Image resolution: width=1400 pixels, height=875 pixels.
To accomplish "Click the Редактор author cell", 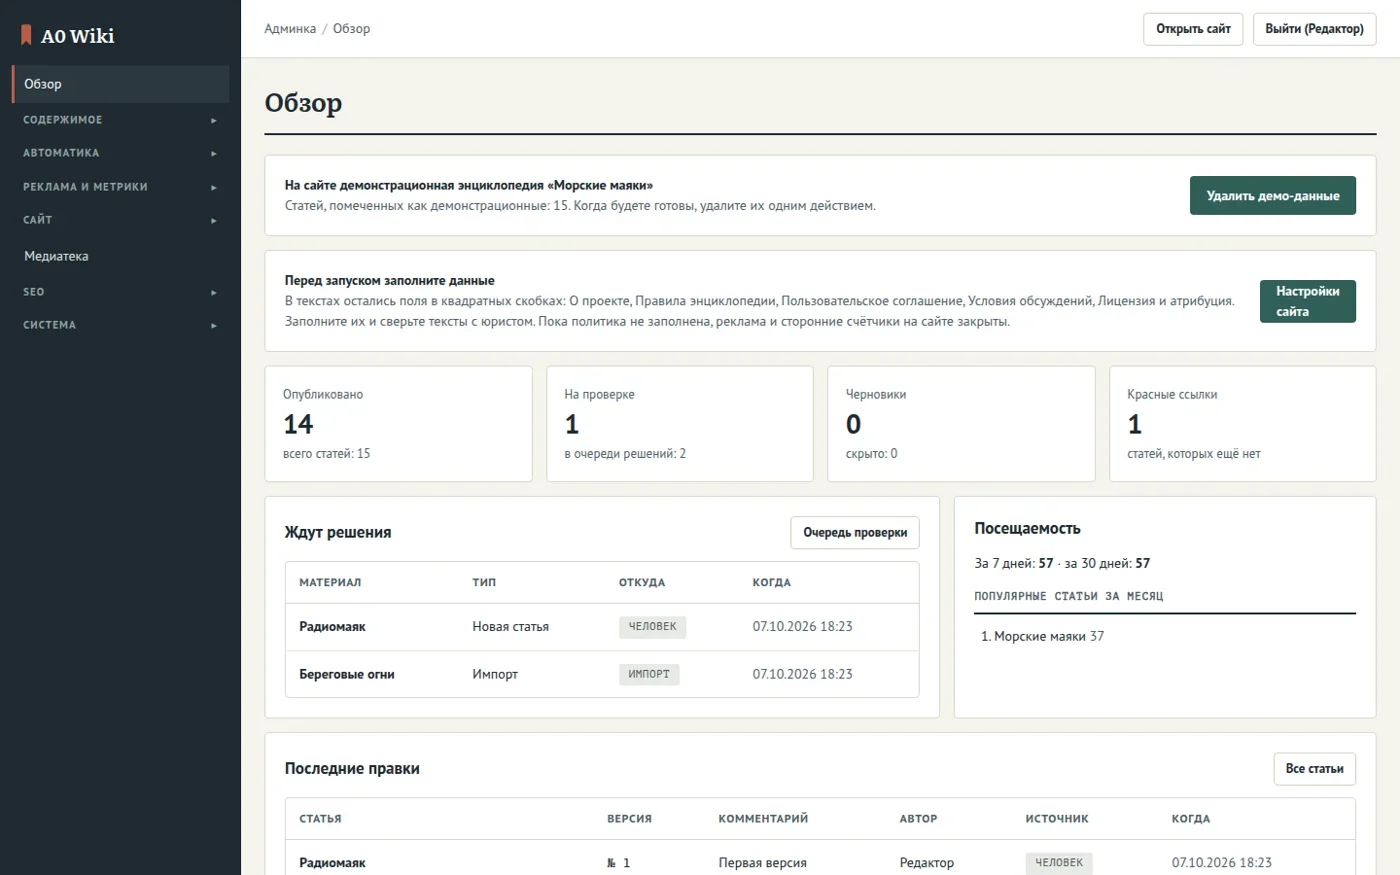I will [x=926, y=863].
